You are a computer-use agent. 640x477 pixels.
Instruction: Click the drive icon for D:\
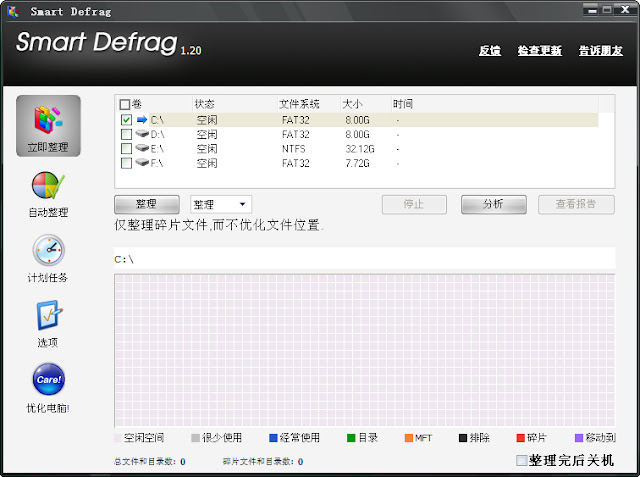point(142,134)
